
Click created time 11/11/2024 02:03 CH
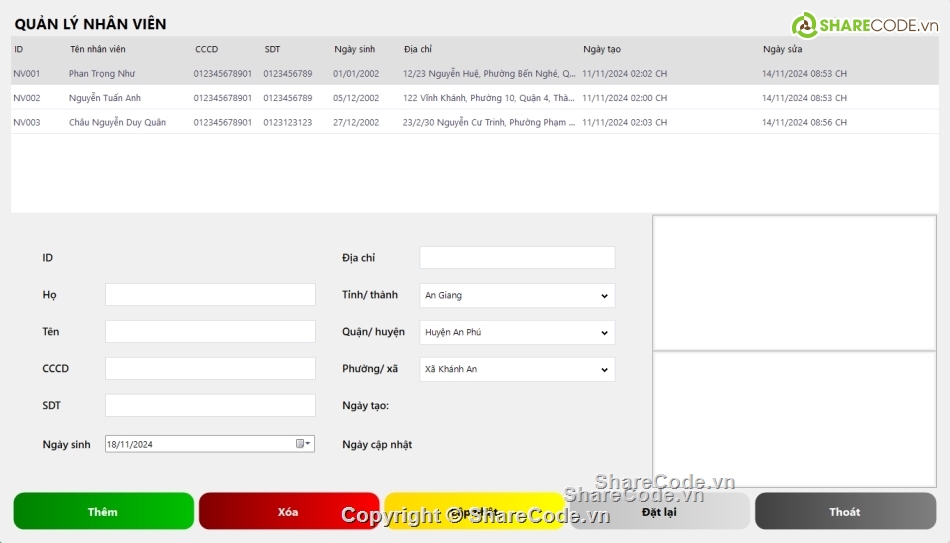click(625, 122)
